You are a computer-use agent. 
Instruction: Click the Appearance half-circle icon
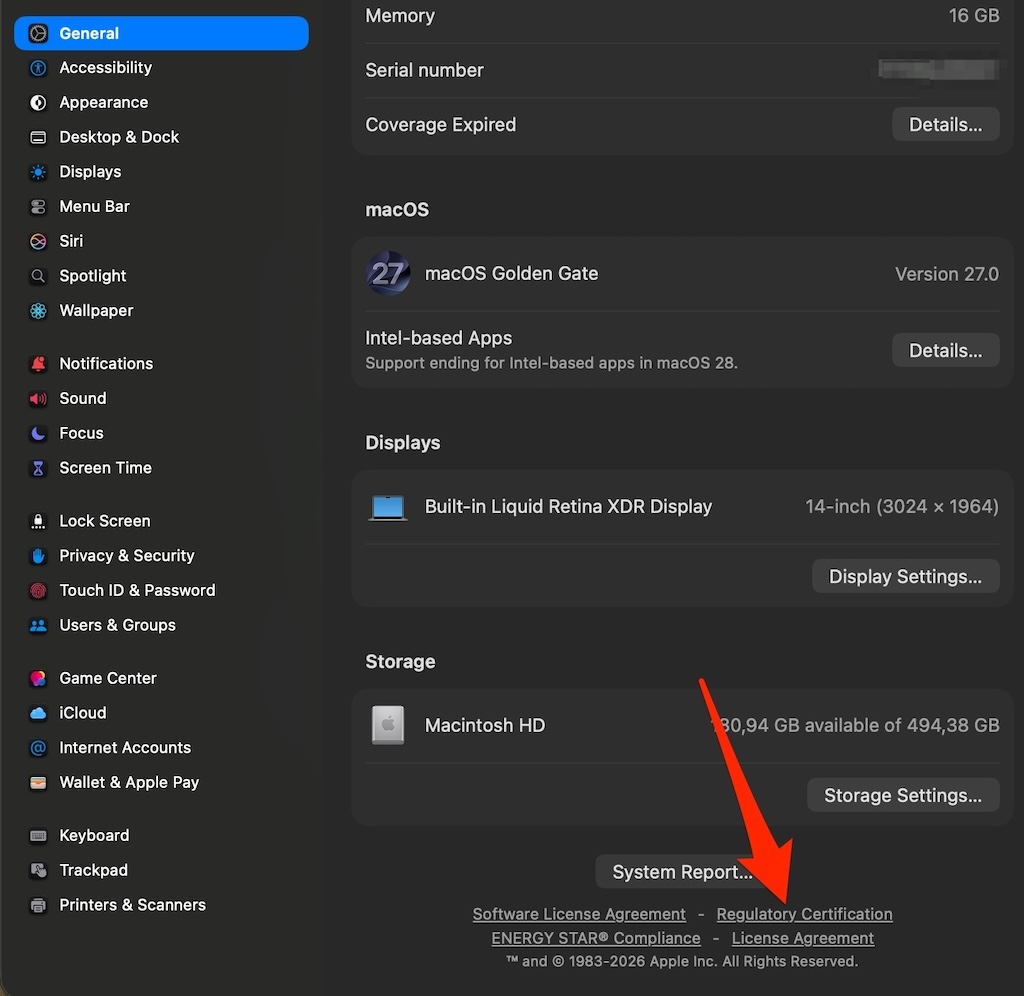[x=39, y=103]
